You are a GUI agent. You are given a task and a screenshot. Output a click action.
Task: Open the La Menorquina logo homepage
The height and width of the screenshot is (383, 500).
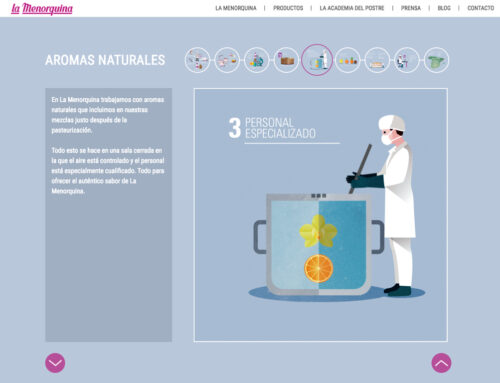42,9
